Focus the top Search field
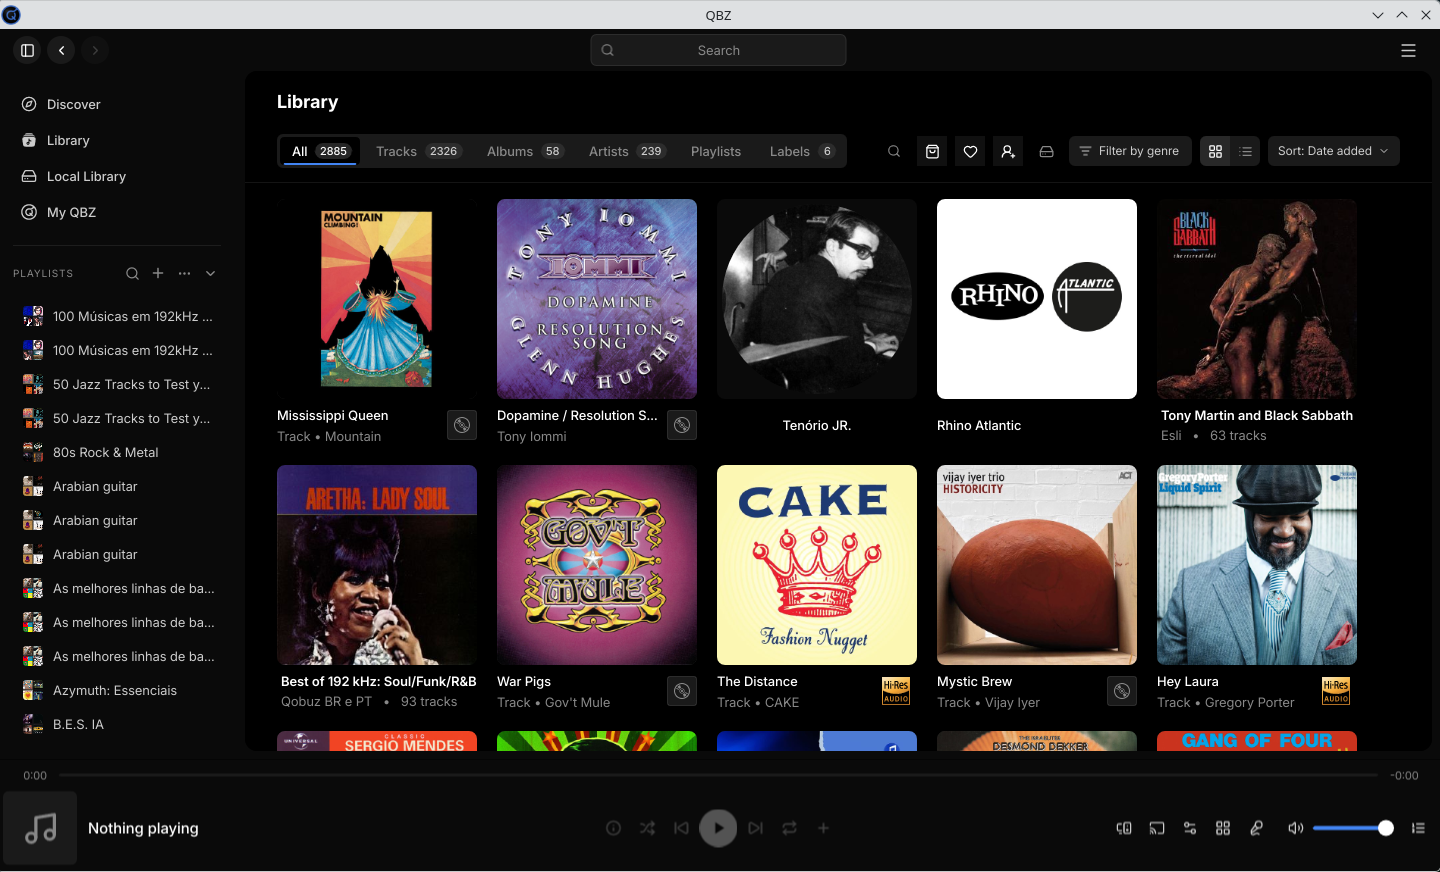Image resolution: width=1440 pixels, height=872 pixels. tap(718, 50)
